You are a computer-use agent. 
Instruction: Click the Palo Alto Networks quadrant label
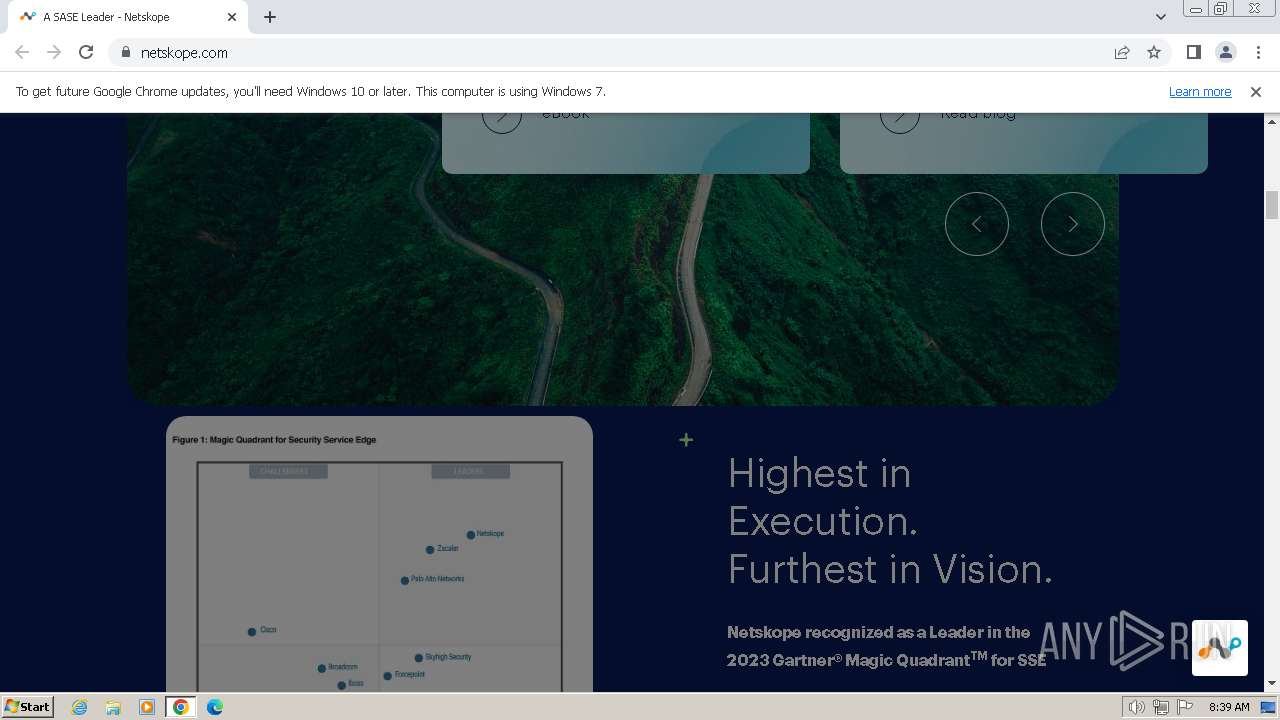point(437,579)
